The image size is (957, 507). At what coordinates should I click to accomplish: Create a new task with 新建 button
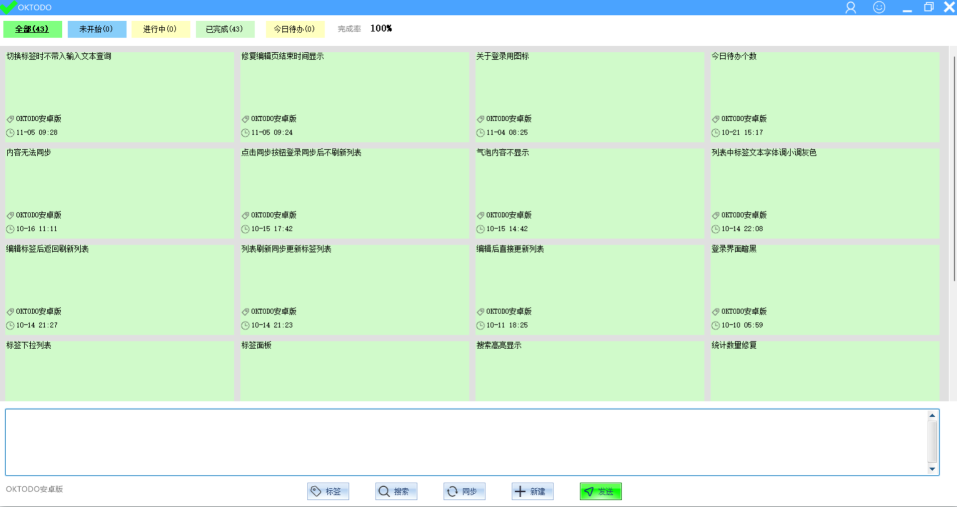(x=532, y=491)
